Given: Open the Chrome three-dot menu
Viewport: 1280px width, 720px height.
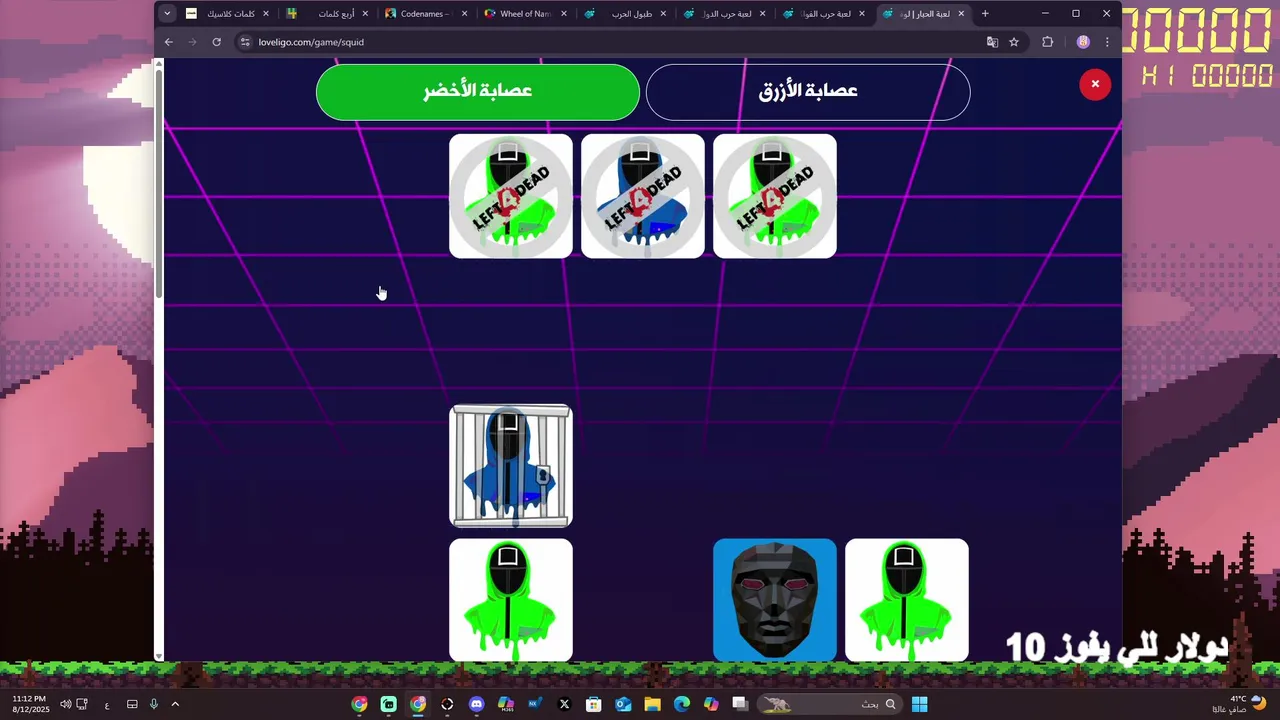Looking at the screenshot, I should point(1107,42).
